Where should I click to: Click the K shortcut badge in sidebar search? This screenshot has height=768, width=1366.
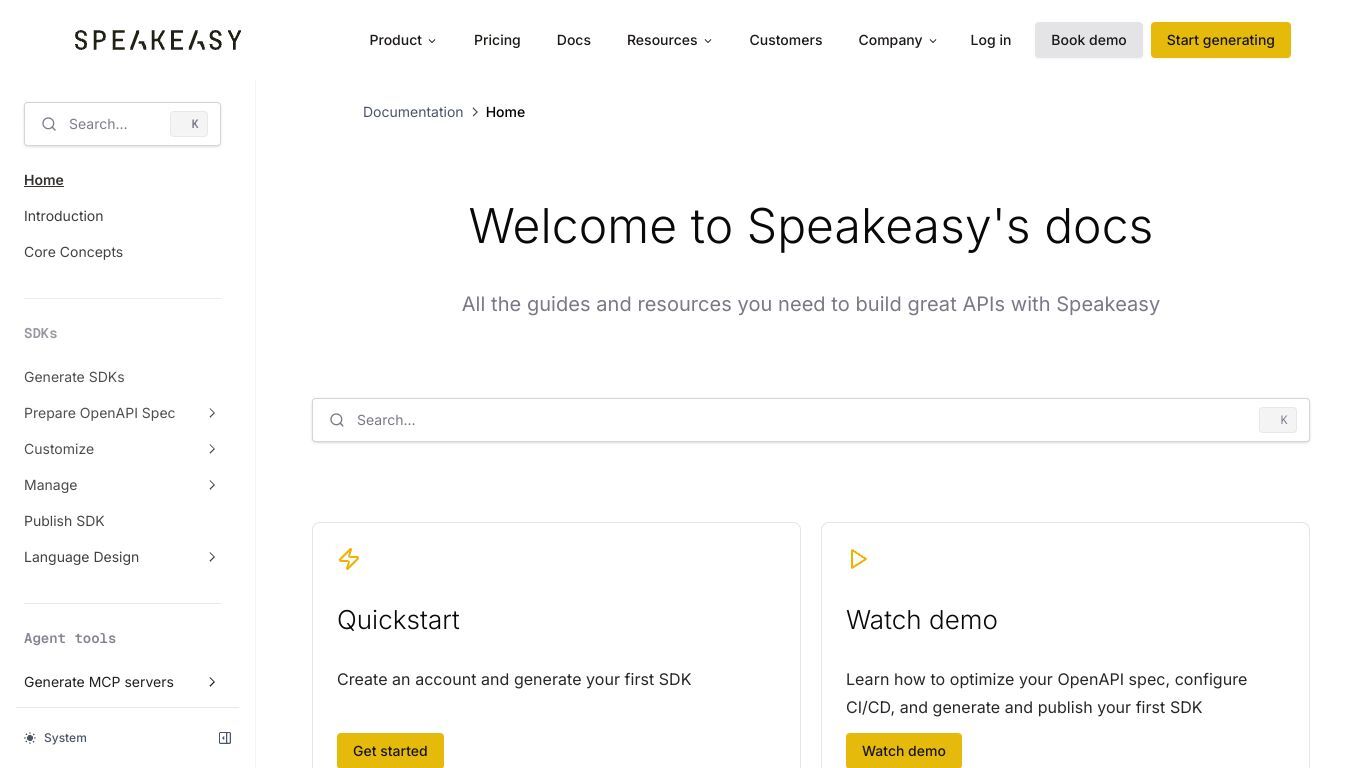[189, 124]
